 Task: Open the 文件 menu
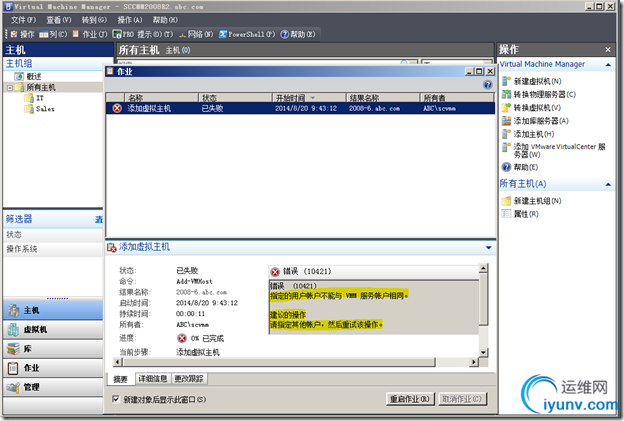point(23,20)
